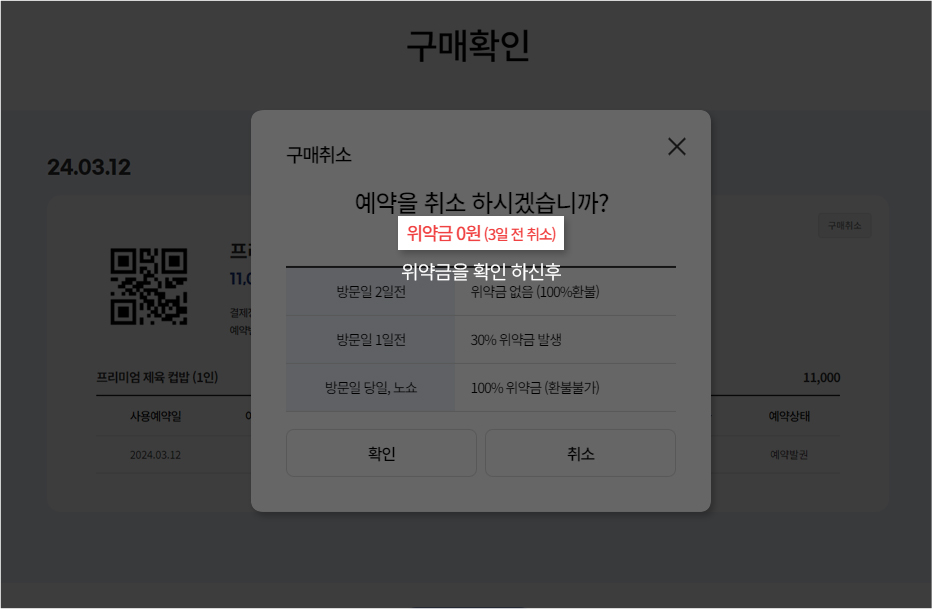Select the red 위약금 0원 notice

(481, 236)
